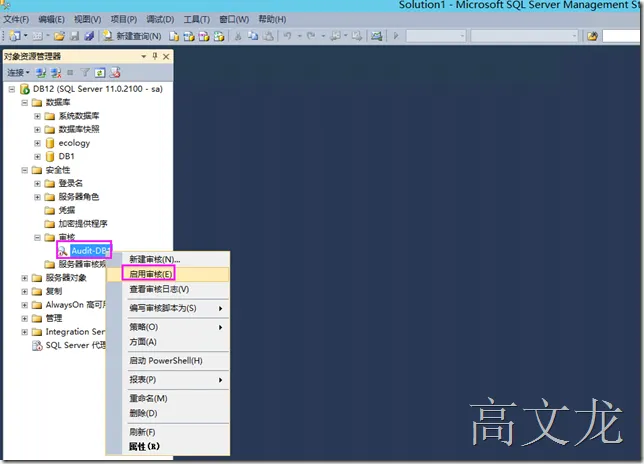Screen dimensions: 644x464
Task: Click the New Project toolbar icon
Action: [x=15, y=36]
